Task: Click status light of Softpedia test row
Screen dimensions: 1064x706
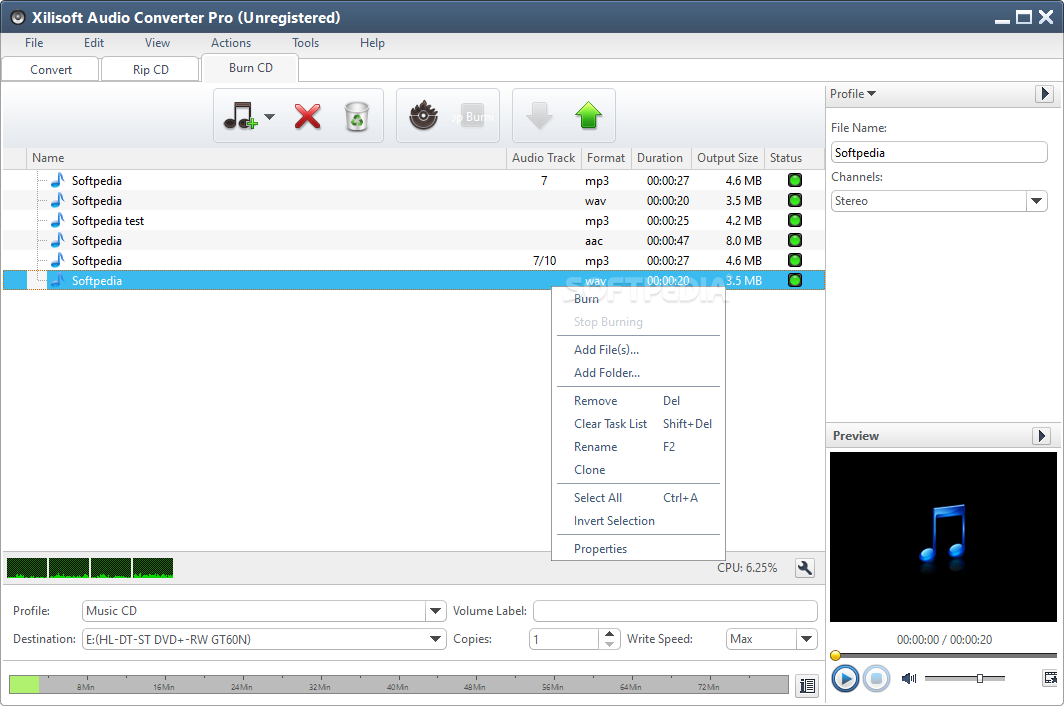Action: (795, 220)
